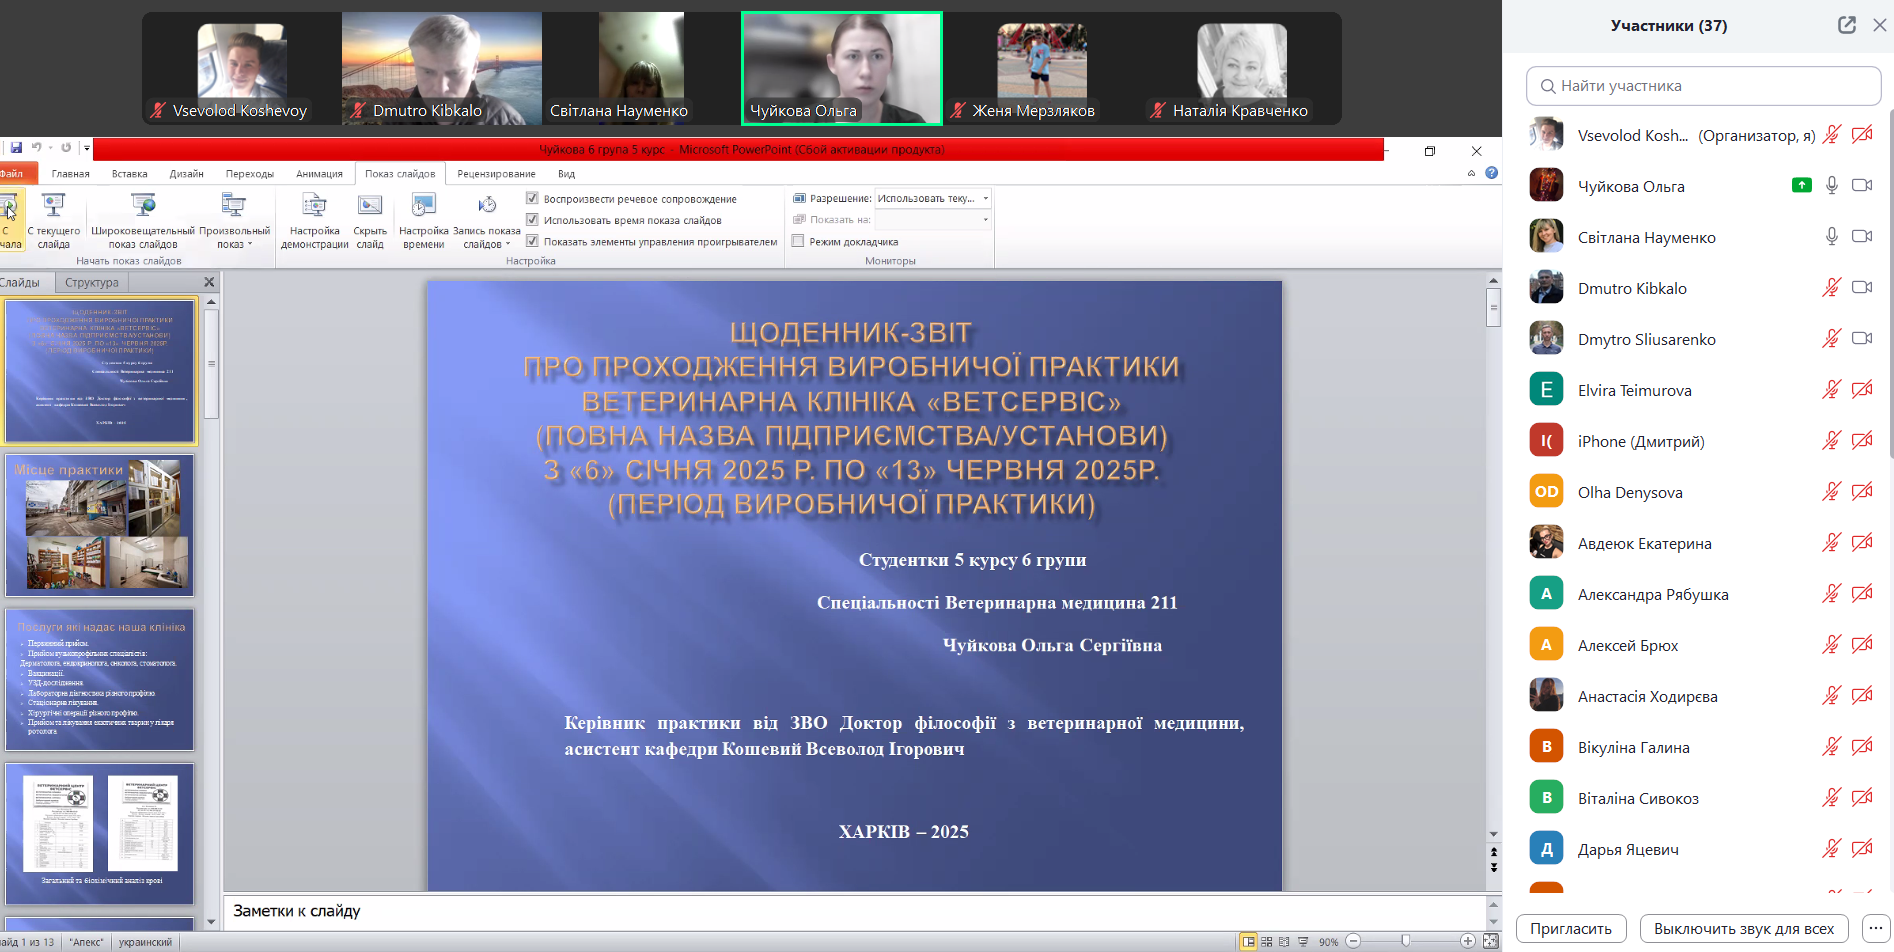Open more options ellipsis in participants panel

click(x=1875, y=928)
